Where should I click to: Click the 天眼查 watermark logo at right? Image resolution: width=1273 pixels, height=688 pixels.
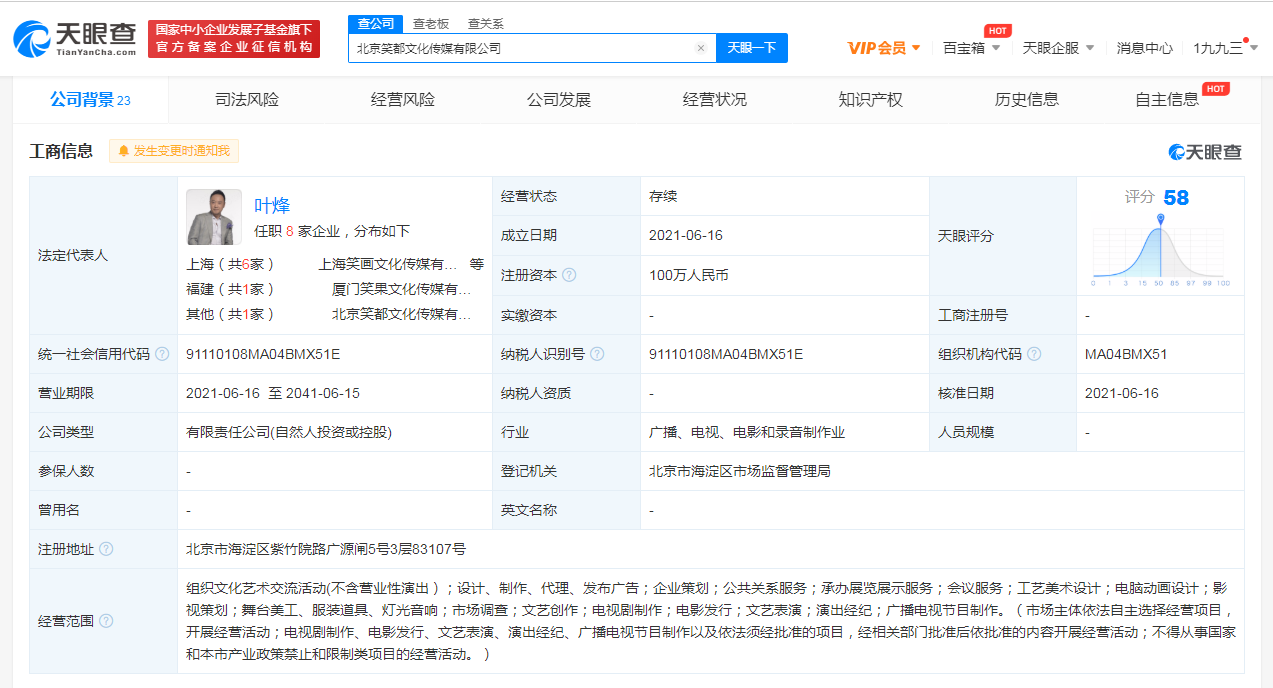(1205, 152)
